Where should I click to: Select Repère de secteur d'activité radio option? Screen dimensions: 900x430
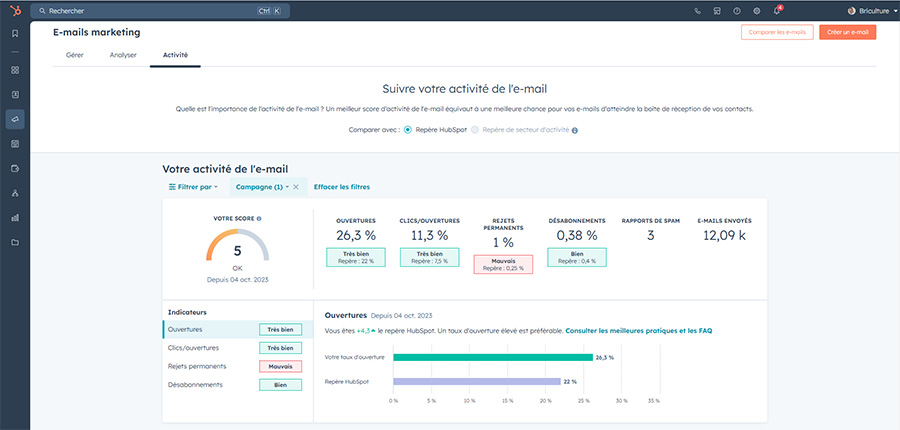[475, 130]
